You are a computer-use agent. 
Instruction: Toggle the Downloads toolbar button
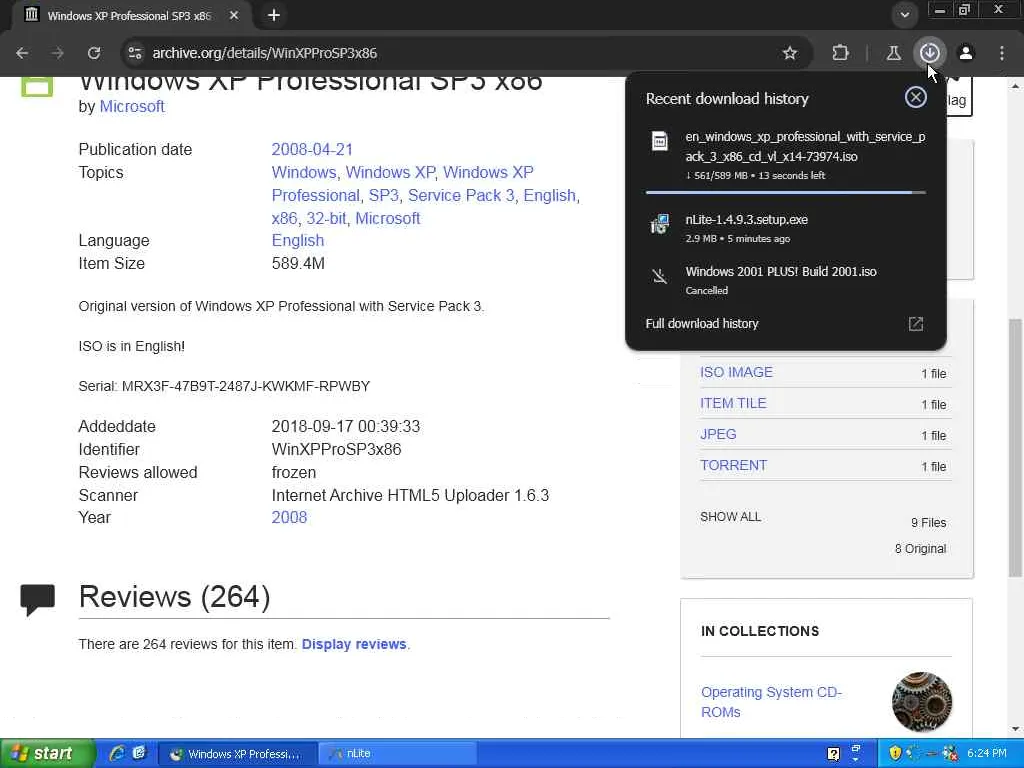[929, 53]
